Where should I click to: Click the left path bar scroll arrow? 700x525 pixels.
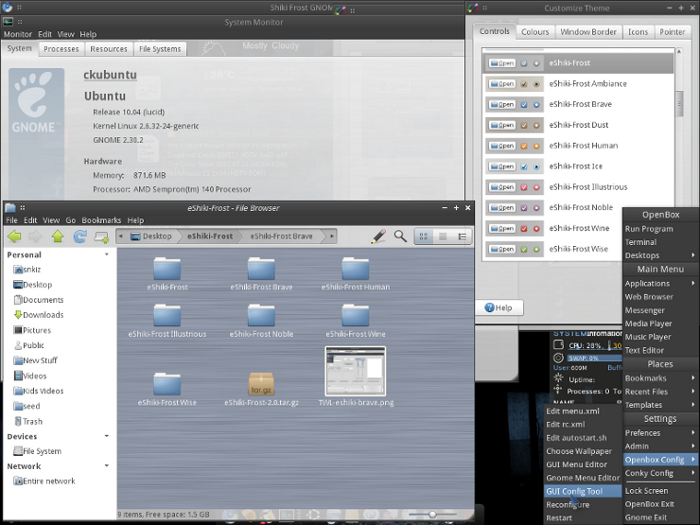[x=121, y=236]
